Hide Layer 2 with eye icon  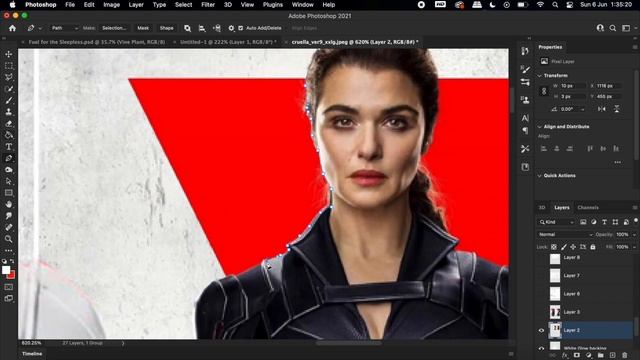(541, 330)
